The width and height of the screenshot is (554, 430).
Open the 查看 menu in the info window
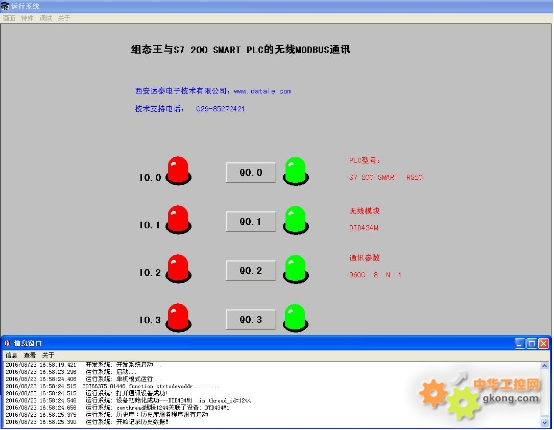30,355
